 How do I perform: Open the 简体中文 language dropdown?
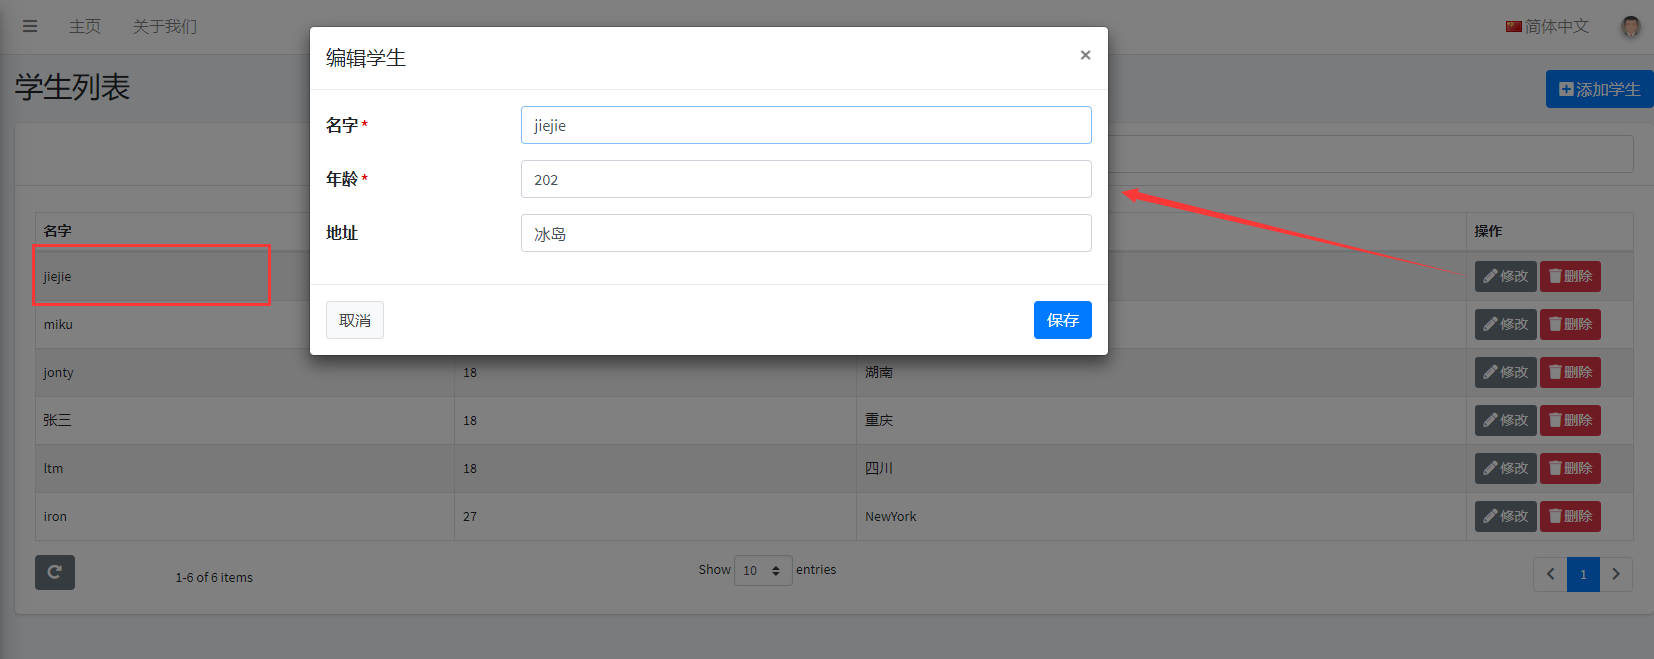click(x=1547, y=26)
